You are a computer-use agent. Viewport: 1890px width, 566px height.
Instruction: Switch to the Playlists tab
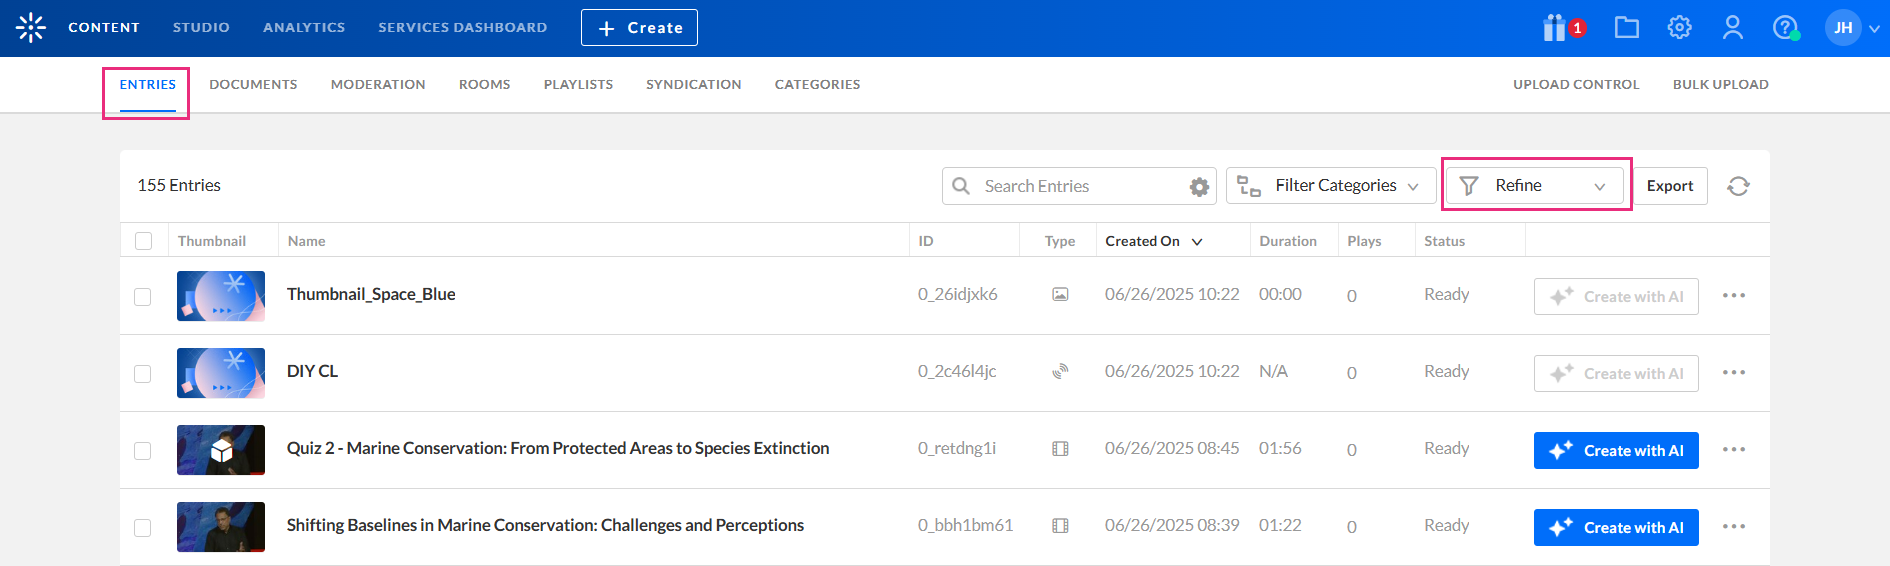(578, 85)
